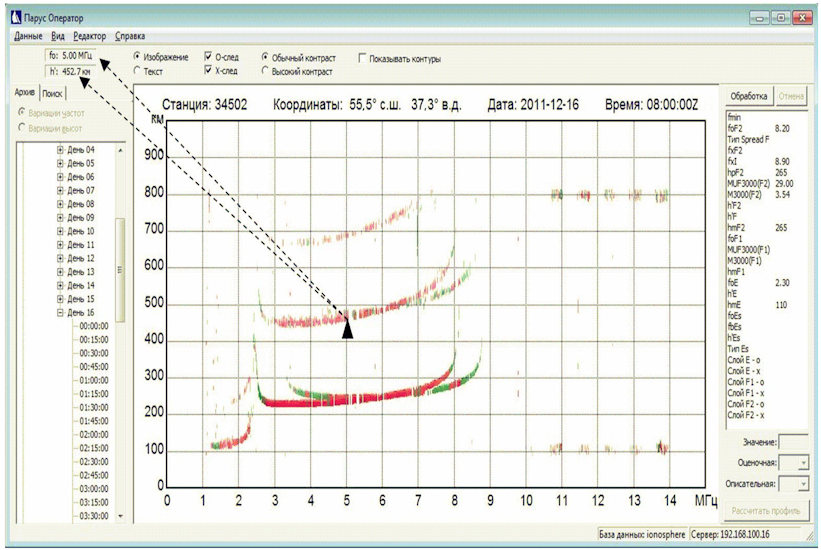The height and width of the screenshot is (550, 821).
Task: Toggle the Х-след checkbox
Action: click(208, 70)
